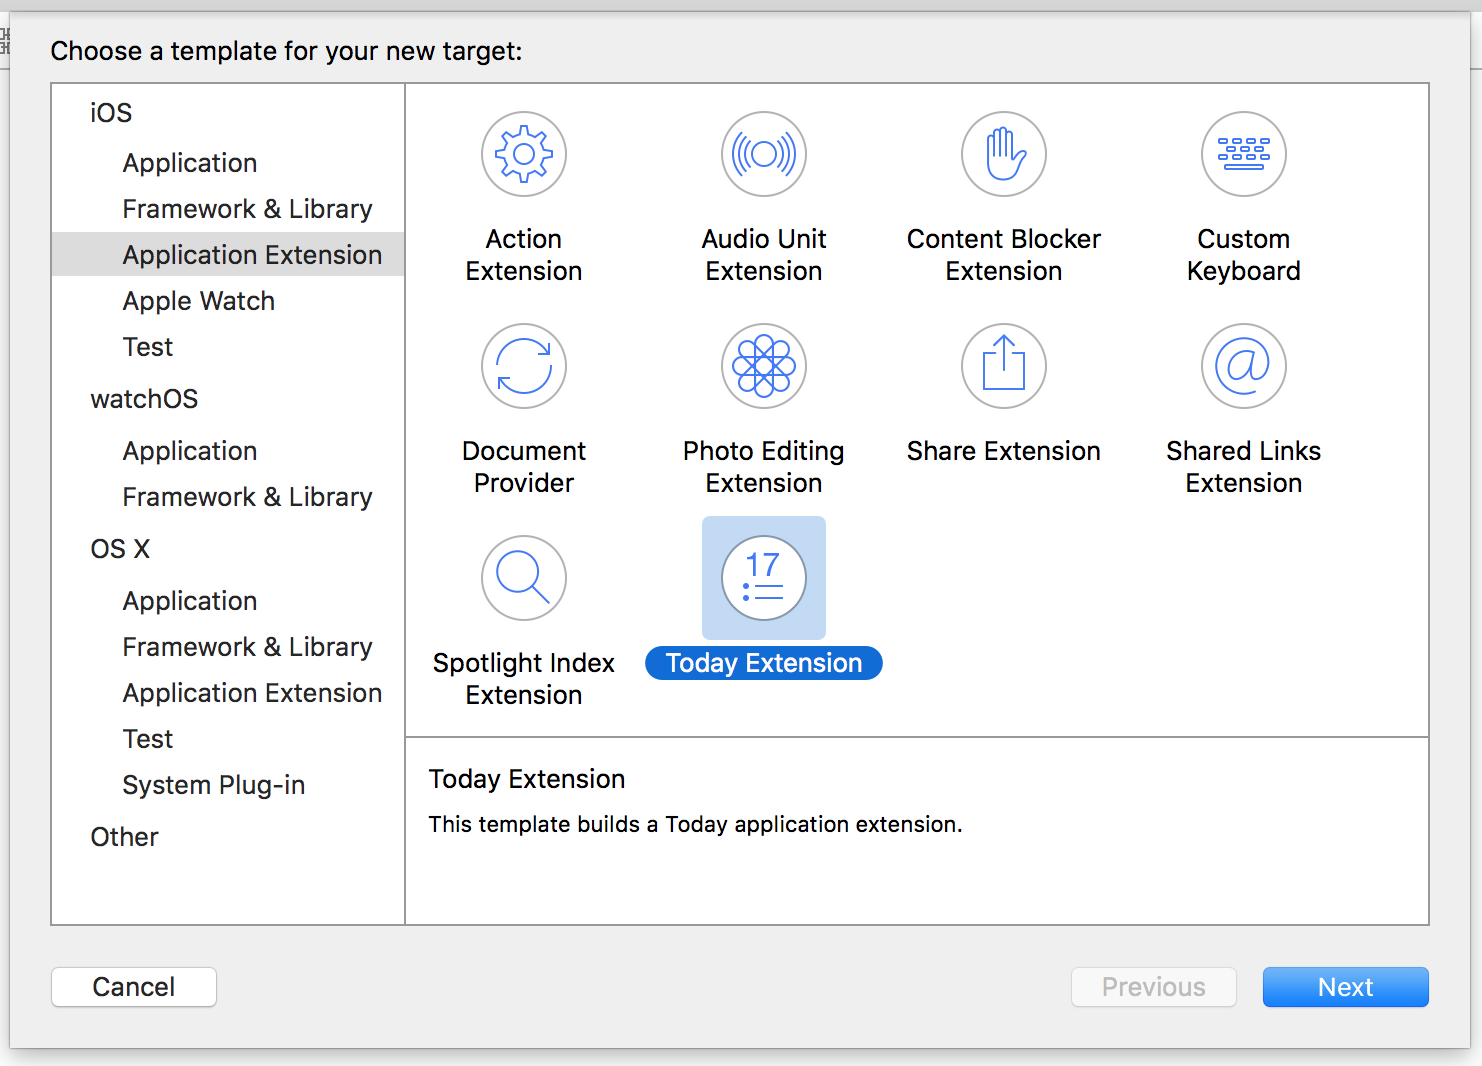
Task: Choose the Audio Unit Extension template icon
Action: pyautogui.click(x=764, y=154)
